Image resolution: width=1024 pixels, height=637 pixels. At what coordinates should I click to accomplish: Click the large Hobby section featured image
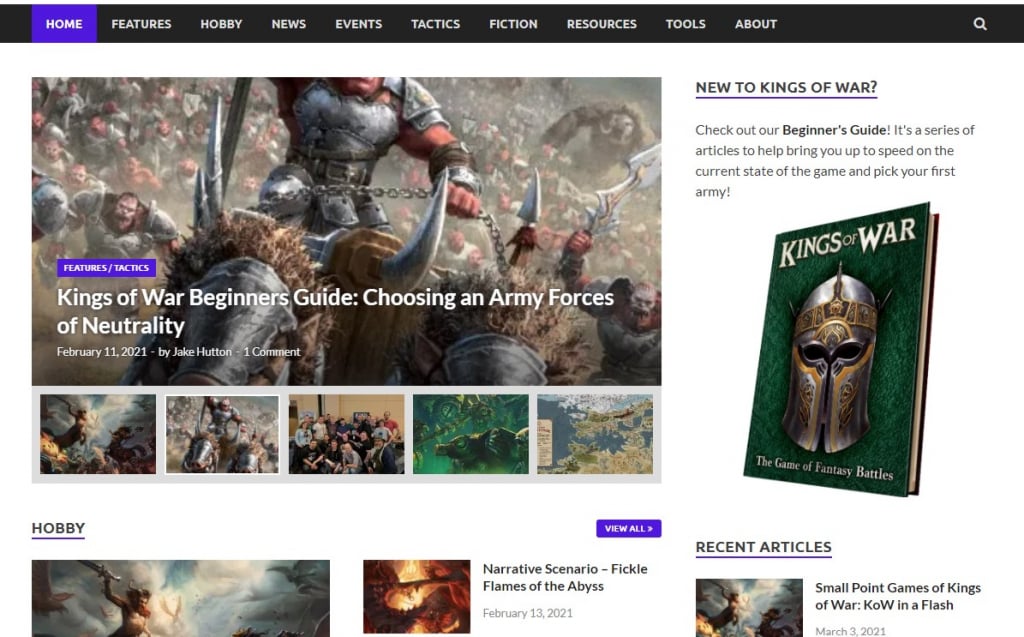tap(181, 598)
